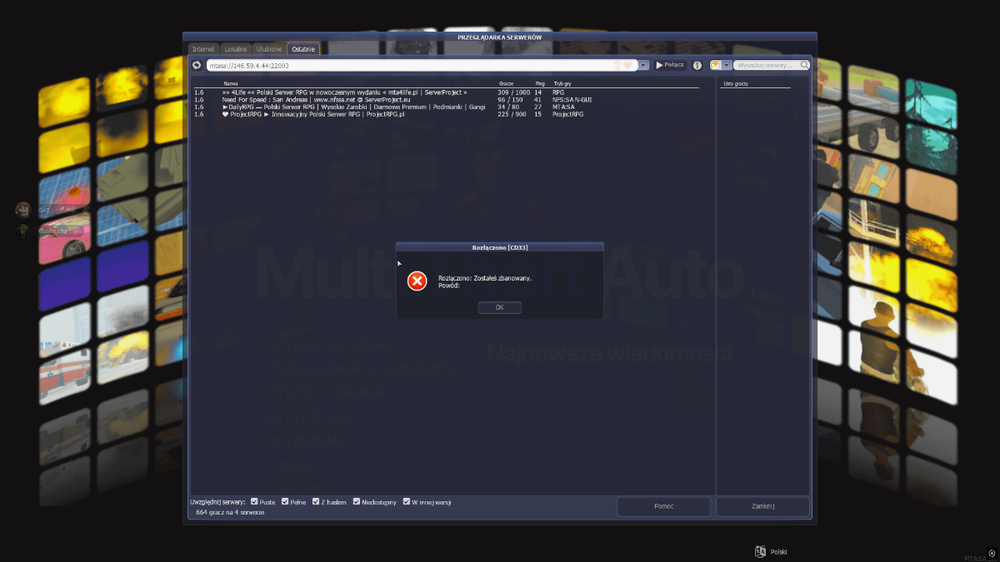
Task: Click the 225 / 900 players cell
Action: pos(511,115)
